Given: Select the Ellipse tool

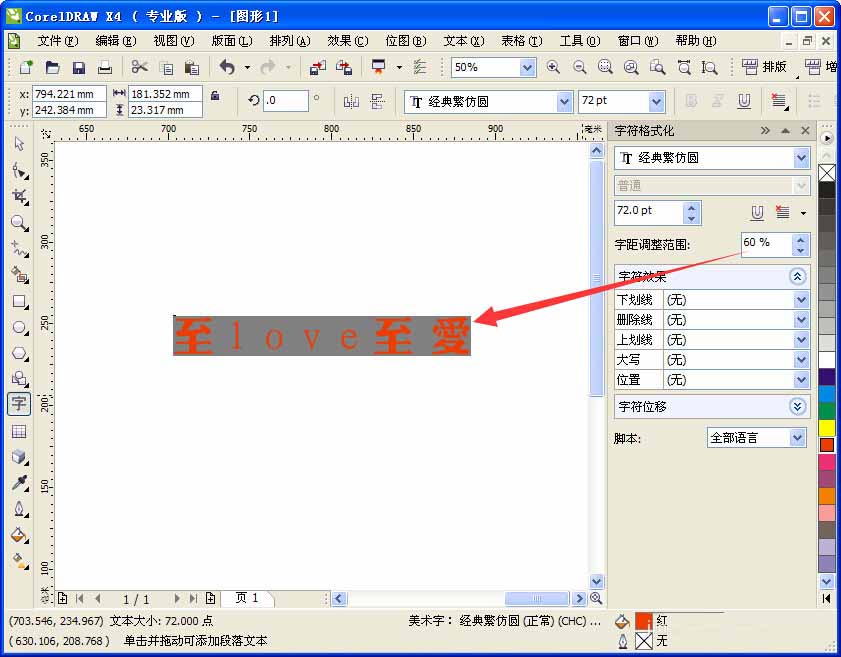Looking at the screenshot, I should point(20,327).
